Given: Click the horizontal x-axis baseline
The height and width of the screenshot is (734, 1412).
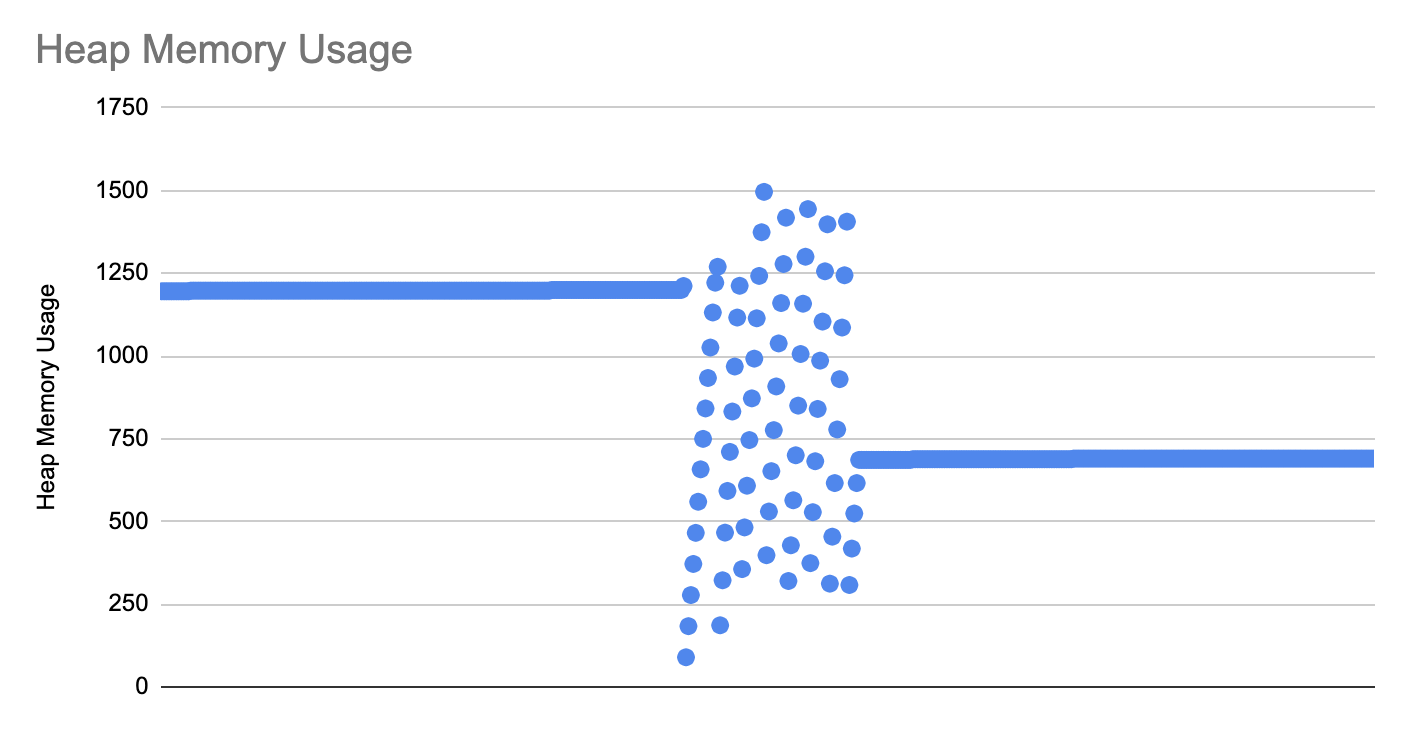Looking at the screenshot, I should (x=768, y=687).
